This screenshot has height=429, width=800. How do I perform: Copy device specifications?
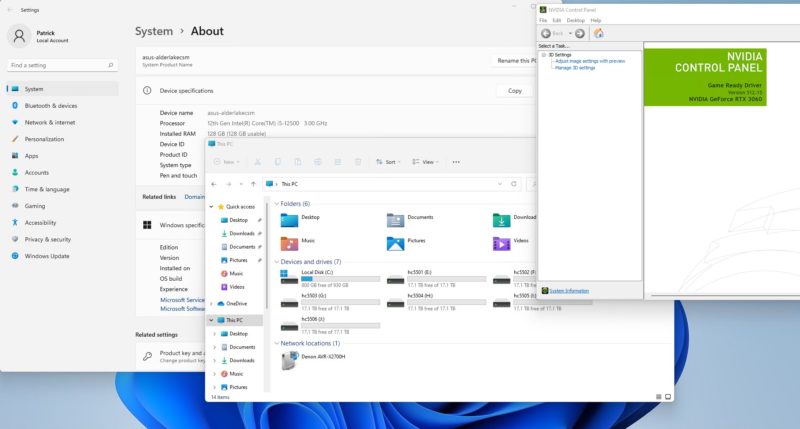coord(515,91)
